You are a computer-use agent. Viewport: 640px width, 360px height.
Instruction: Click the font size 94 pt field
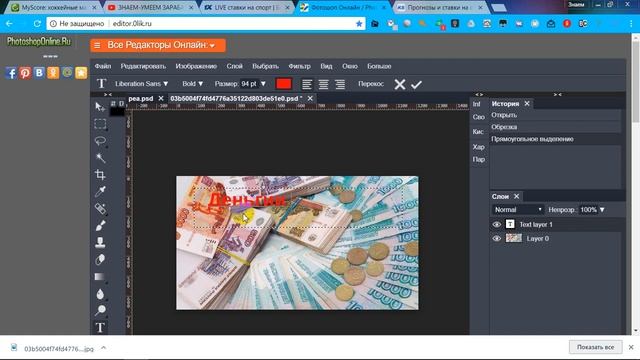(249, 84)
